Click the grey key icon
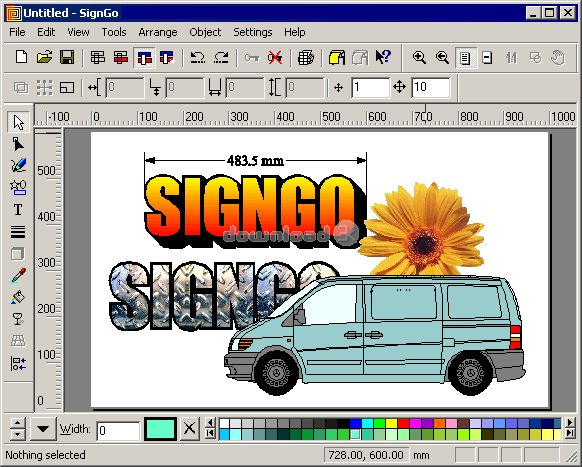Viewport: 582px width, 467px height. click(252, 58)
